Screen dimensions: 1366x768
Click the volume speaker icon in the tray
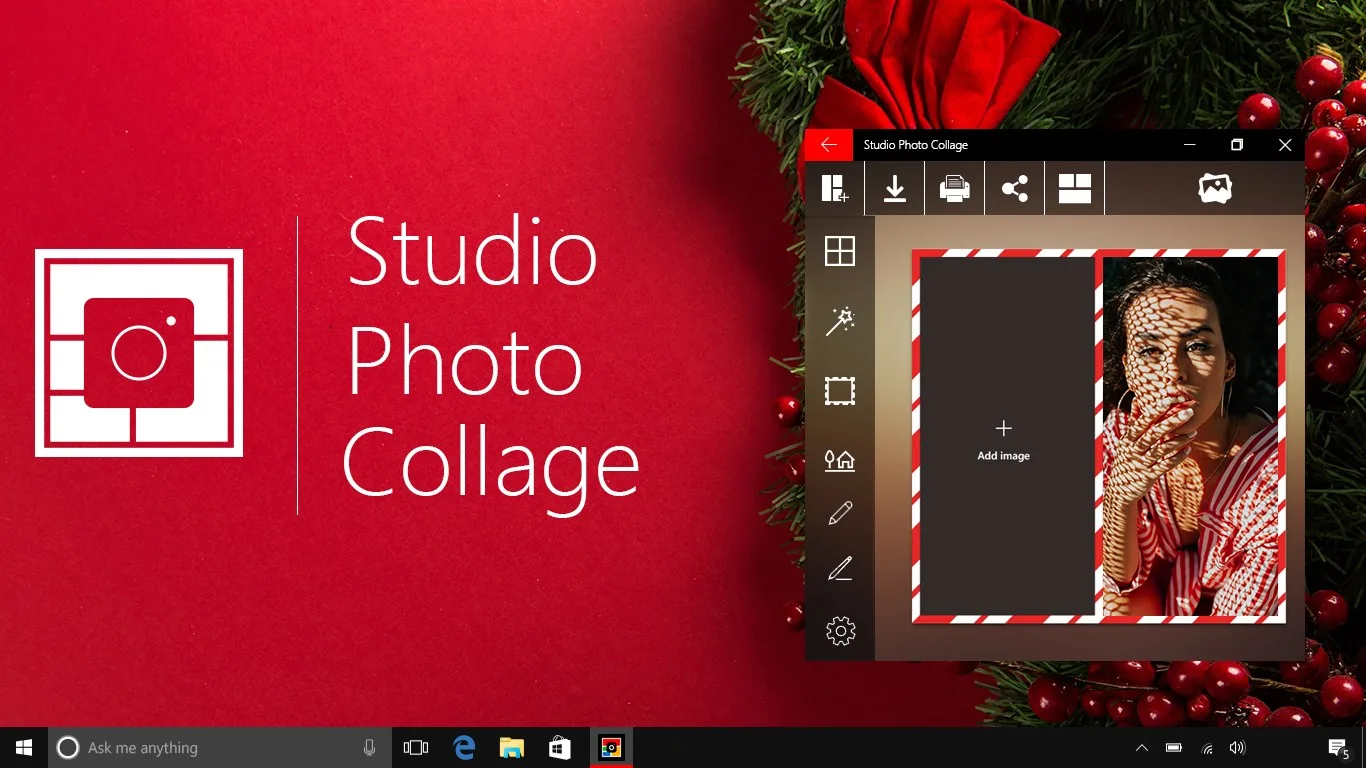[x=1237, y=747]
